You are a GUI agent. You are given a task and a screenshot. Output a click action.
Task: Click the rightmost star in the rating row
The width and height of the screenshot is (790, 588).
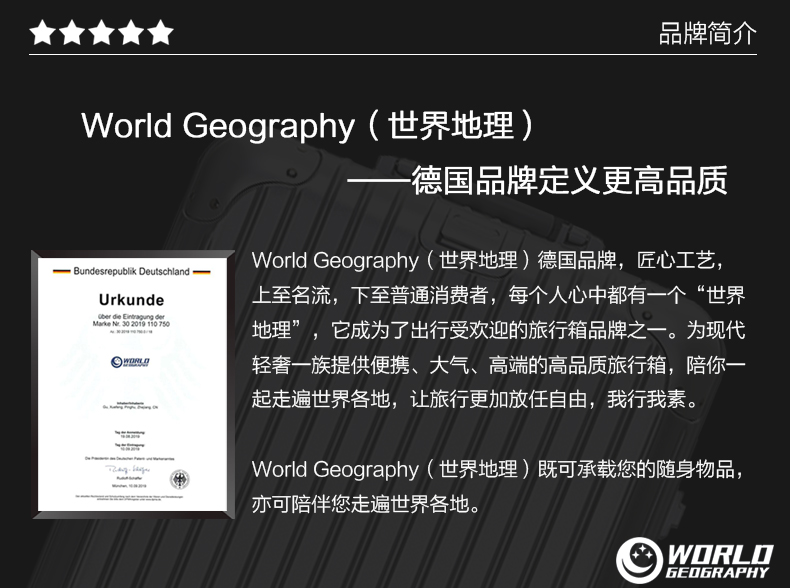point(161,33)
